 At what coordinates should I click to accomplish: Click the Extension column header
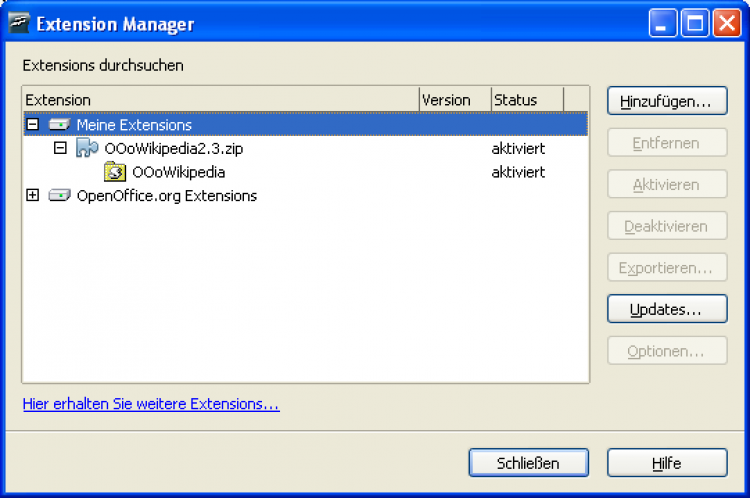point(220,100)
